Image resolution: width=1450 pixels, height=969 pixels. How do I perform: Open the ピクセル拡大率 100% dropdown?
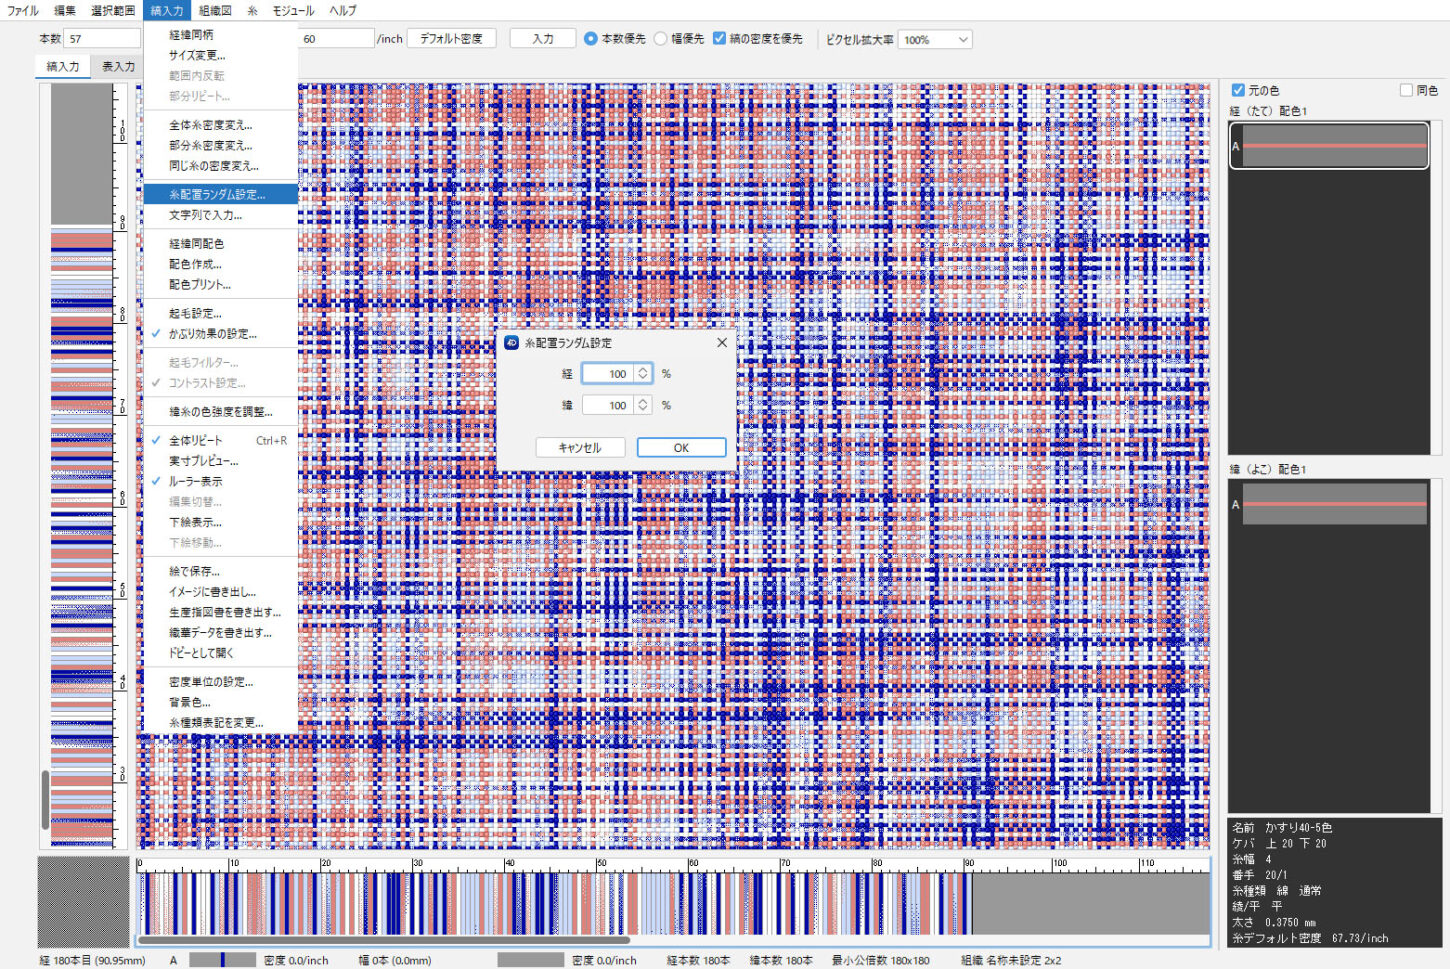click(x=935, y=40)
